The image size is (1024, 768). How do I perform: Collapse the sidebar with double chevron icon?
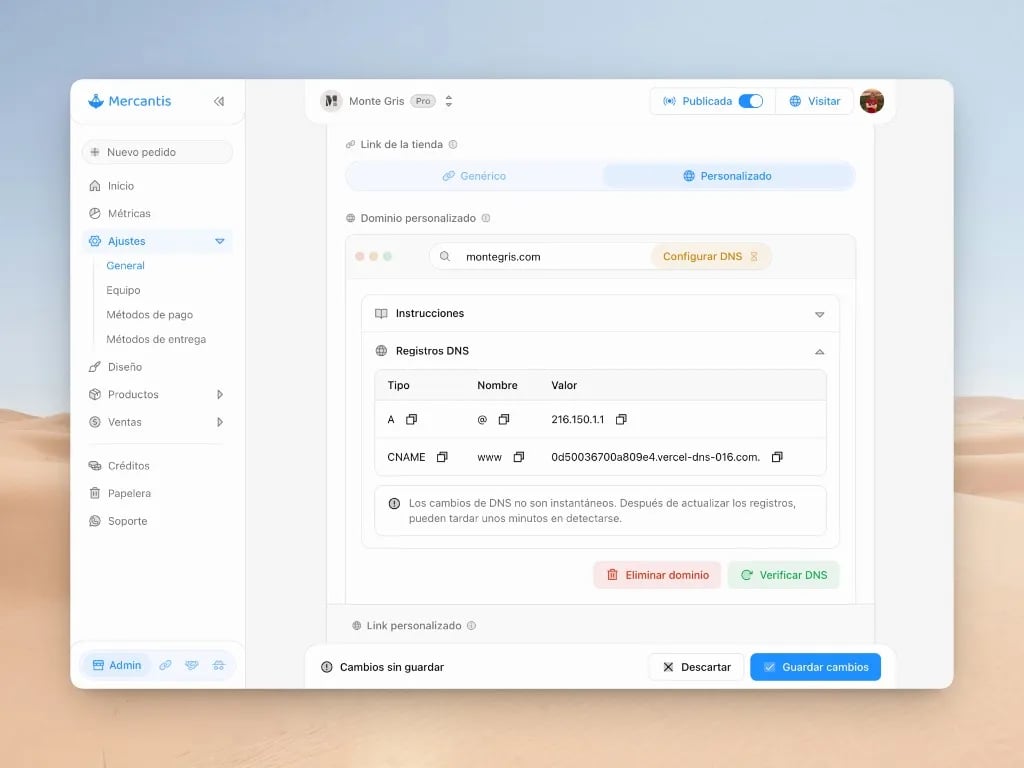point(219,101)
